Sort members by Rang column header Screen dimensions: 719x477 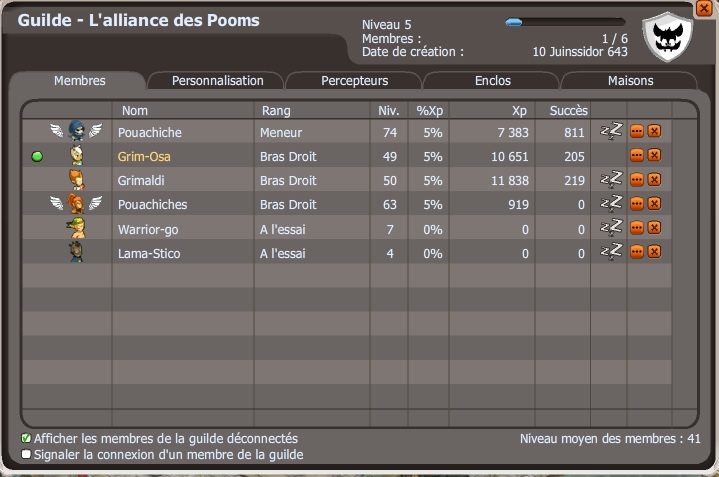point(275,110)
